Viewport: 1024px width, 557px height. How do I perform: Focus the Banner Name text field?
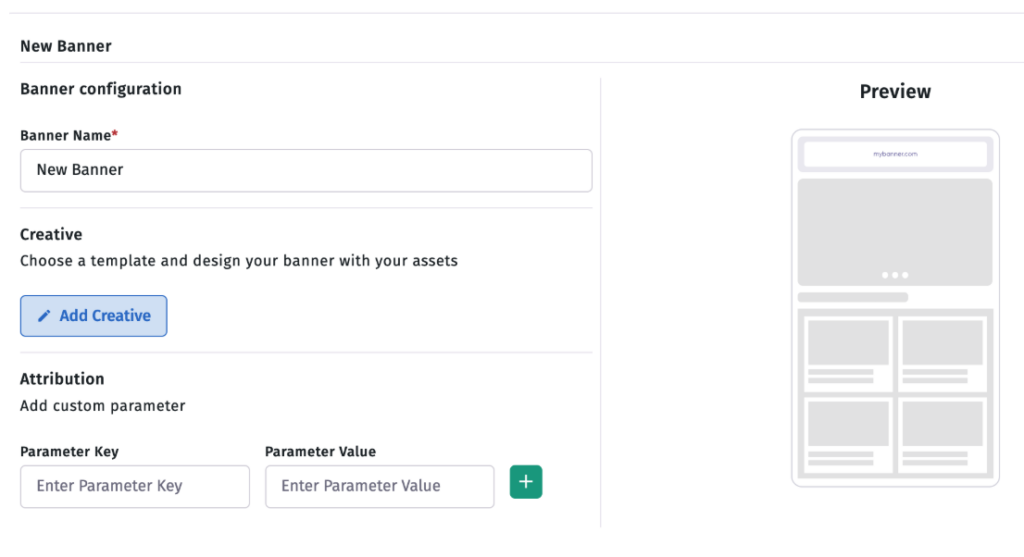click(306, 170)
